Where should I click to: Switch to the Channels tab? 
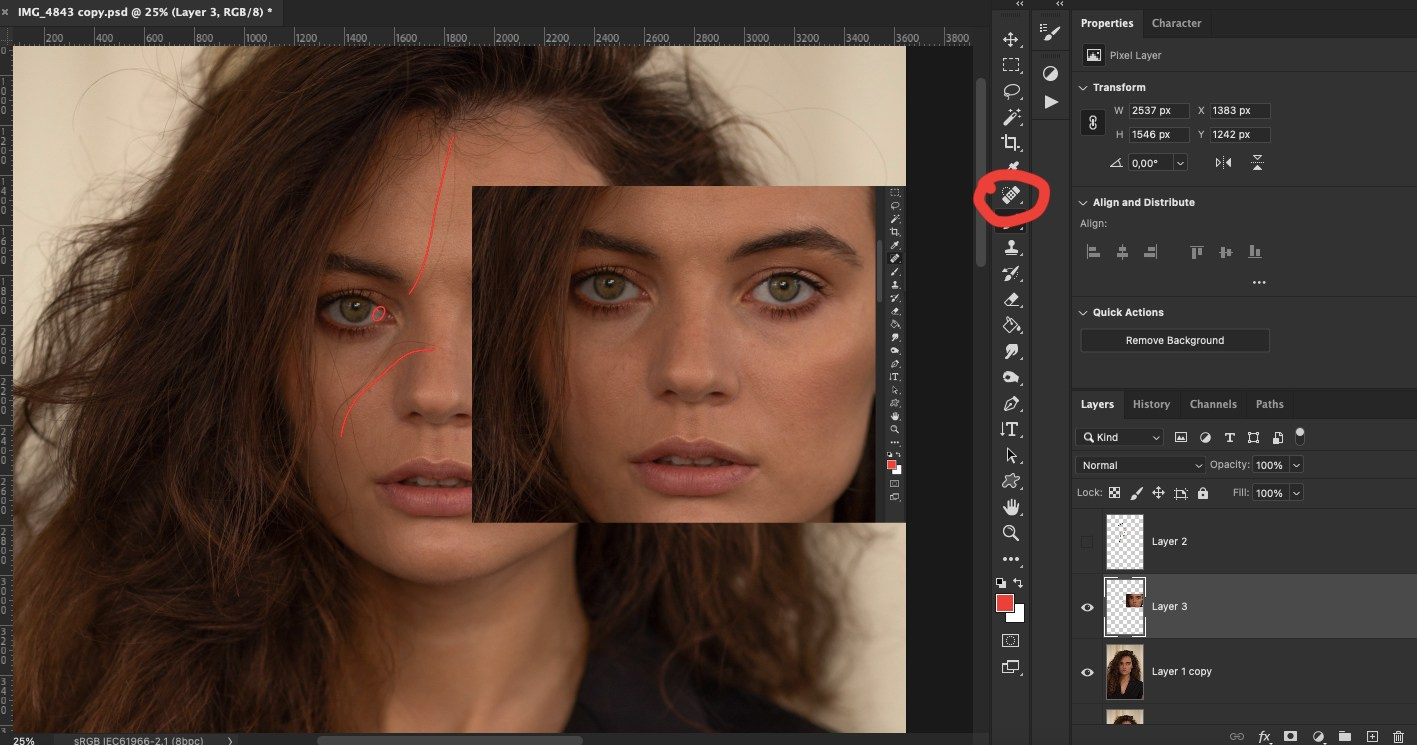pyautogui.click(x=1213, y=404)
